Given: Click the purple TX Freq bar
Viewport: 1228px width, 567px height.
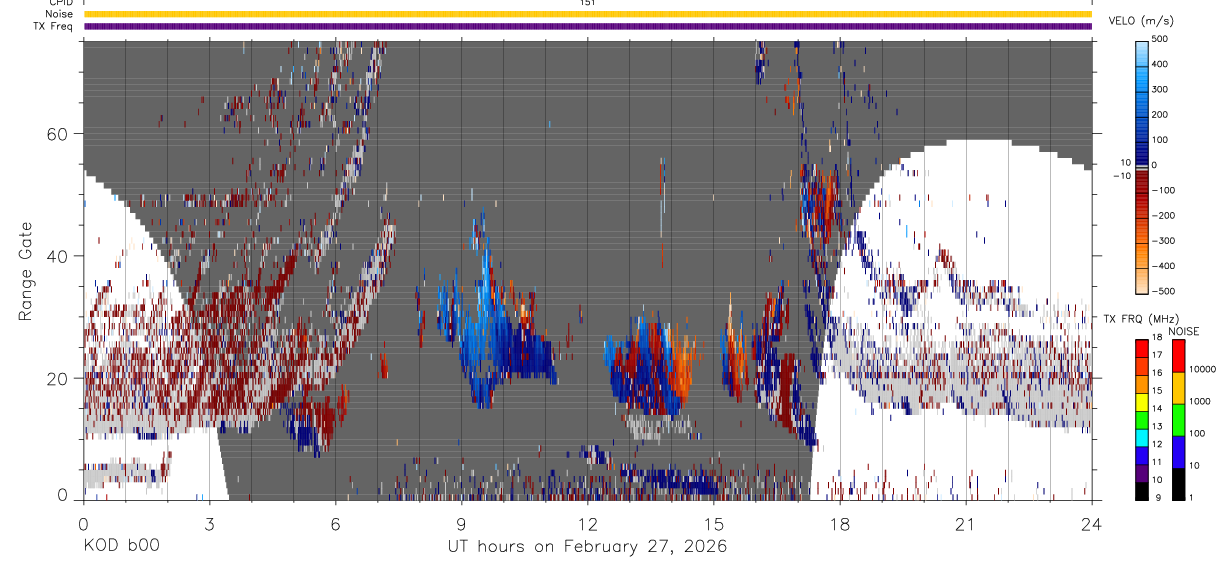Looking at the screenshot, I should (x=587, y=26).
